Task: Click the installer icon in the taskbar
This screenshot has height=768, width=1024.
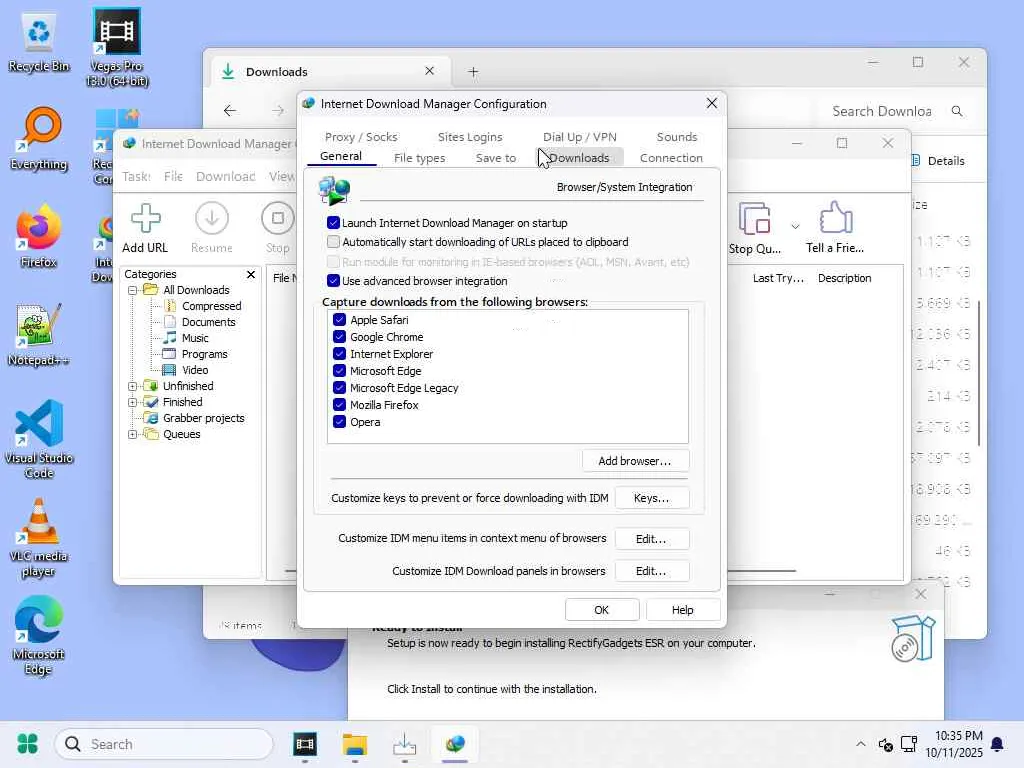Action: click(405, 744)
